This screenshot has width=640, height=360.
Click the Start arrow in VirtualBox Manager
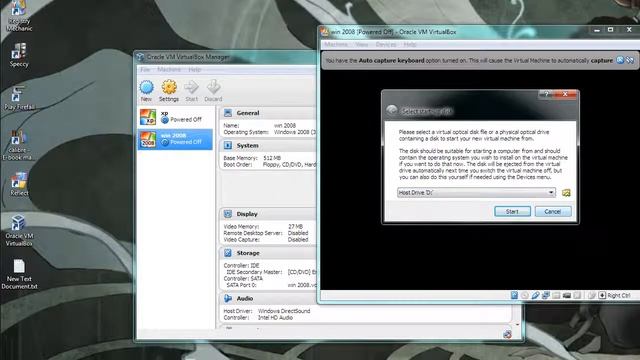click(x=191, y=91)
